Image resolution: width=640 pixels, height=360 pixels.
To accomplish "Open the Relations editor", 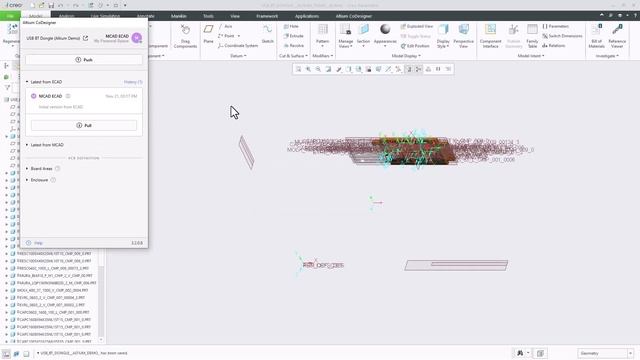I will [554, 46].
